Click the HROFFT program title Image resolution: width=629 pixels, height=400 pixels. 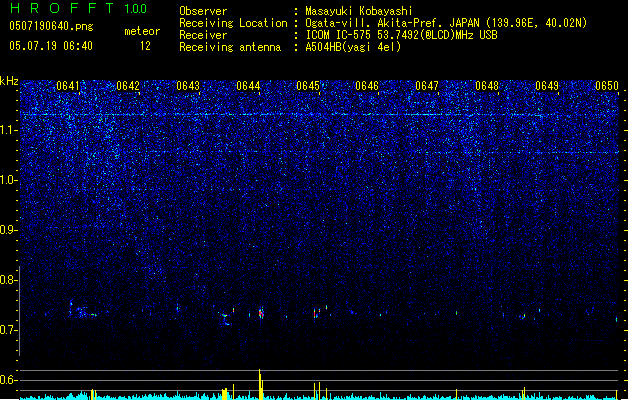coord(62,8)
